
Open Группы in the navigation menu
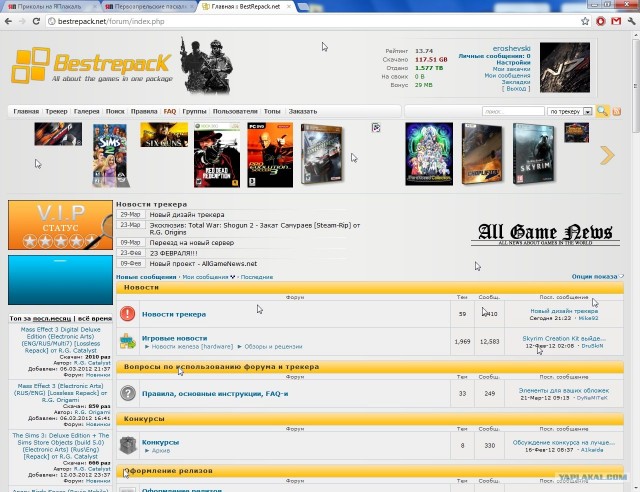(x=194, y=111)
